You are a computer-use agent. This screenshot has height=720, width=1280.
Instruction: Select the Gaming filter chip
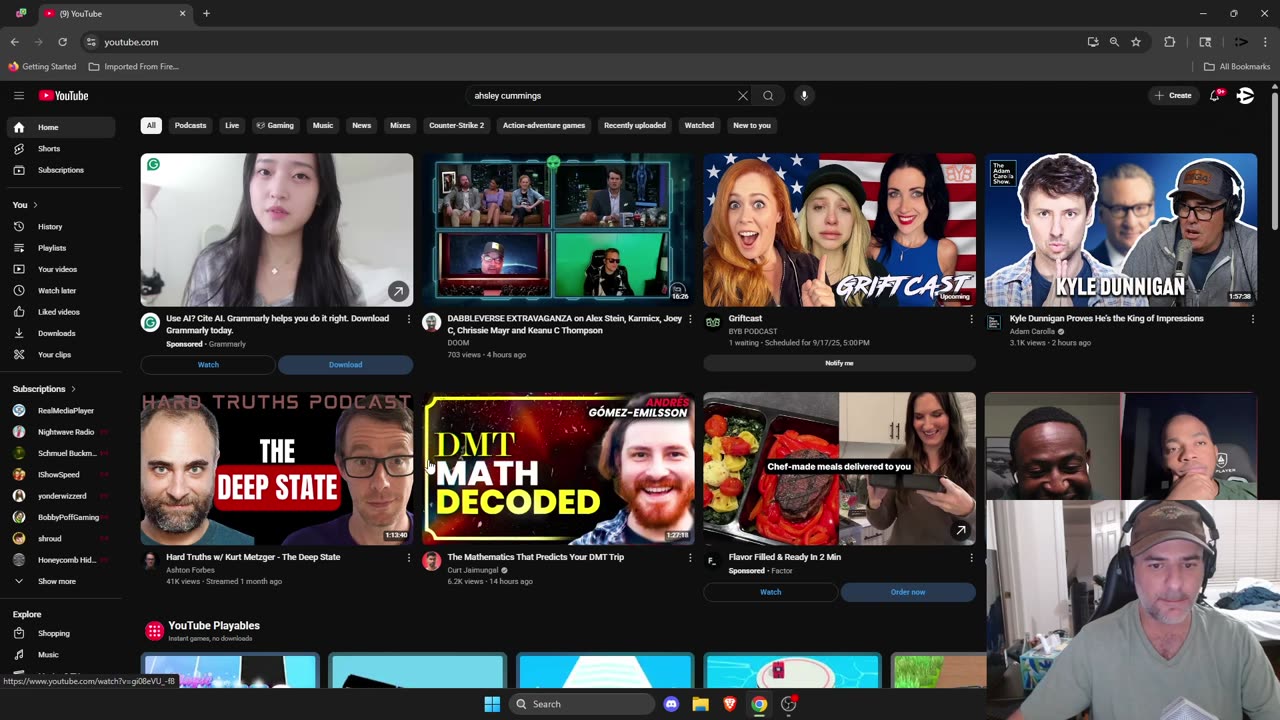[275, 126]
